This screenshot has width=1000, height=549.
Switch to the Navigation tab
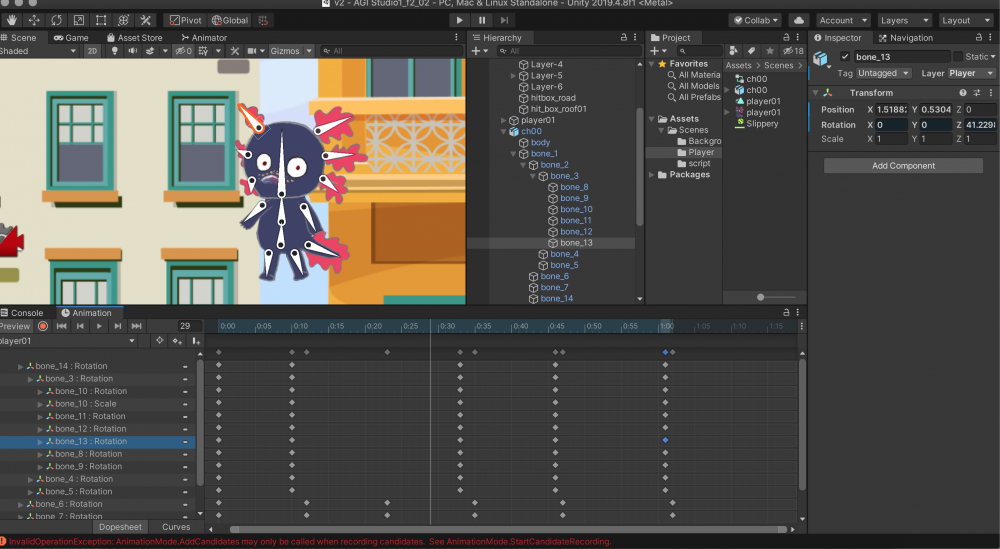tap(906, 38)
